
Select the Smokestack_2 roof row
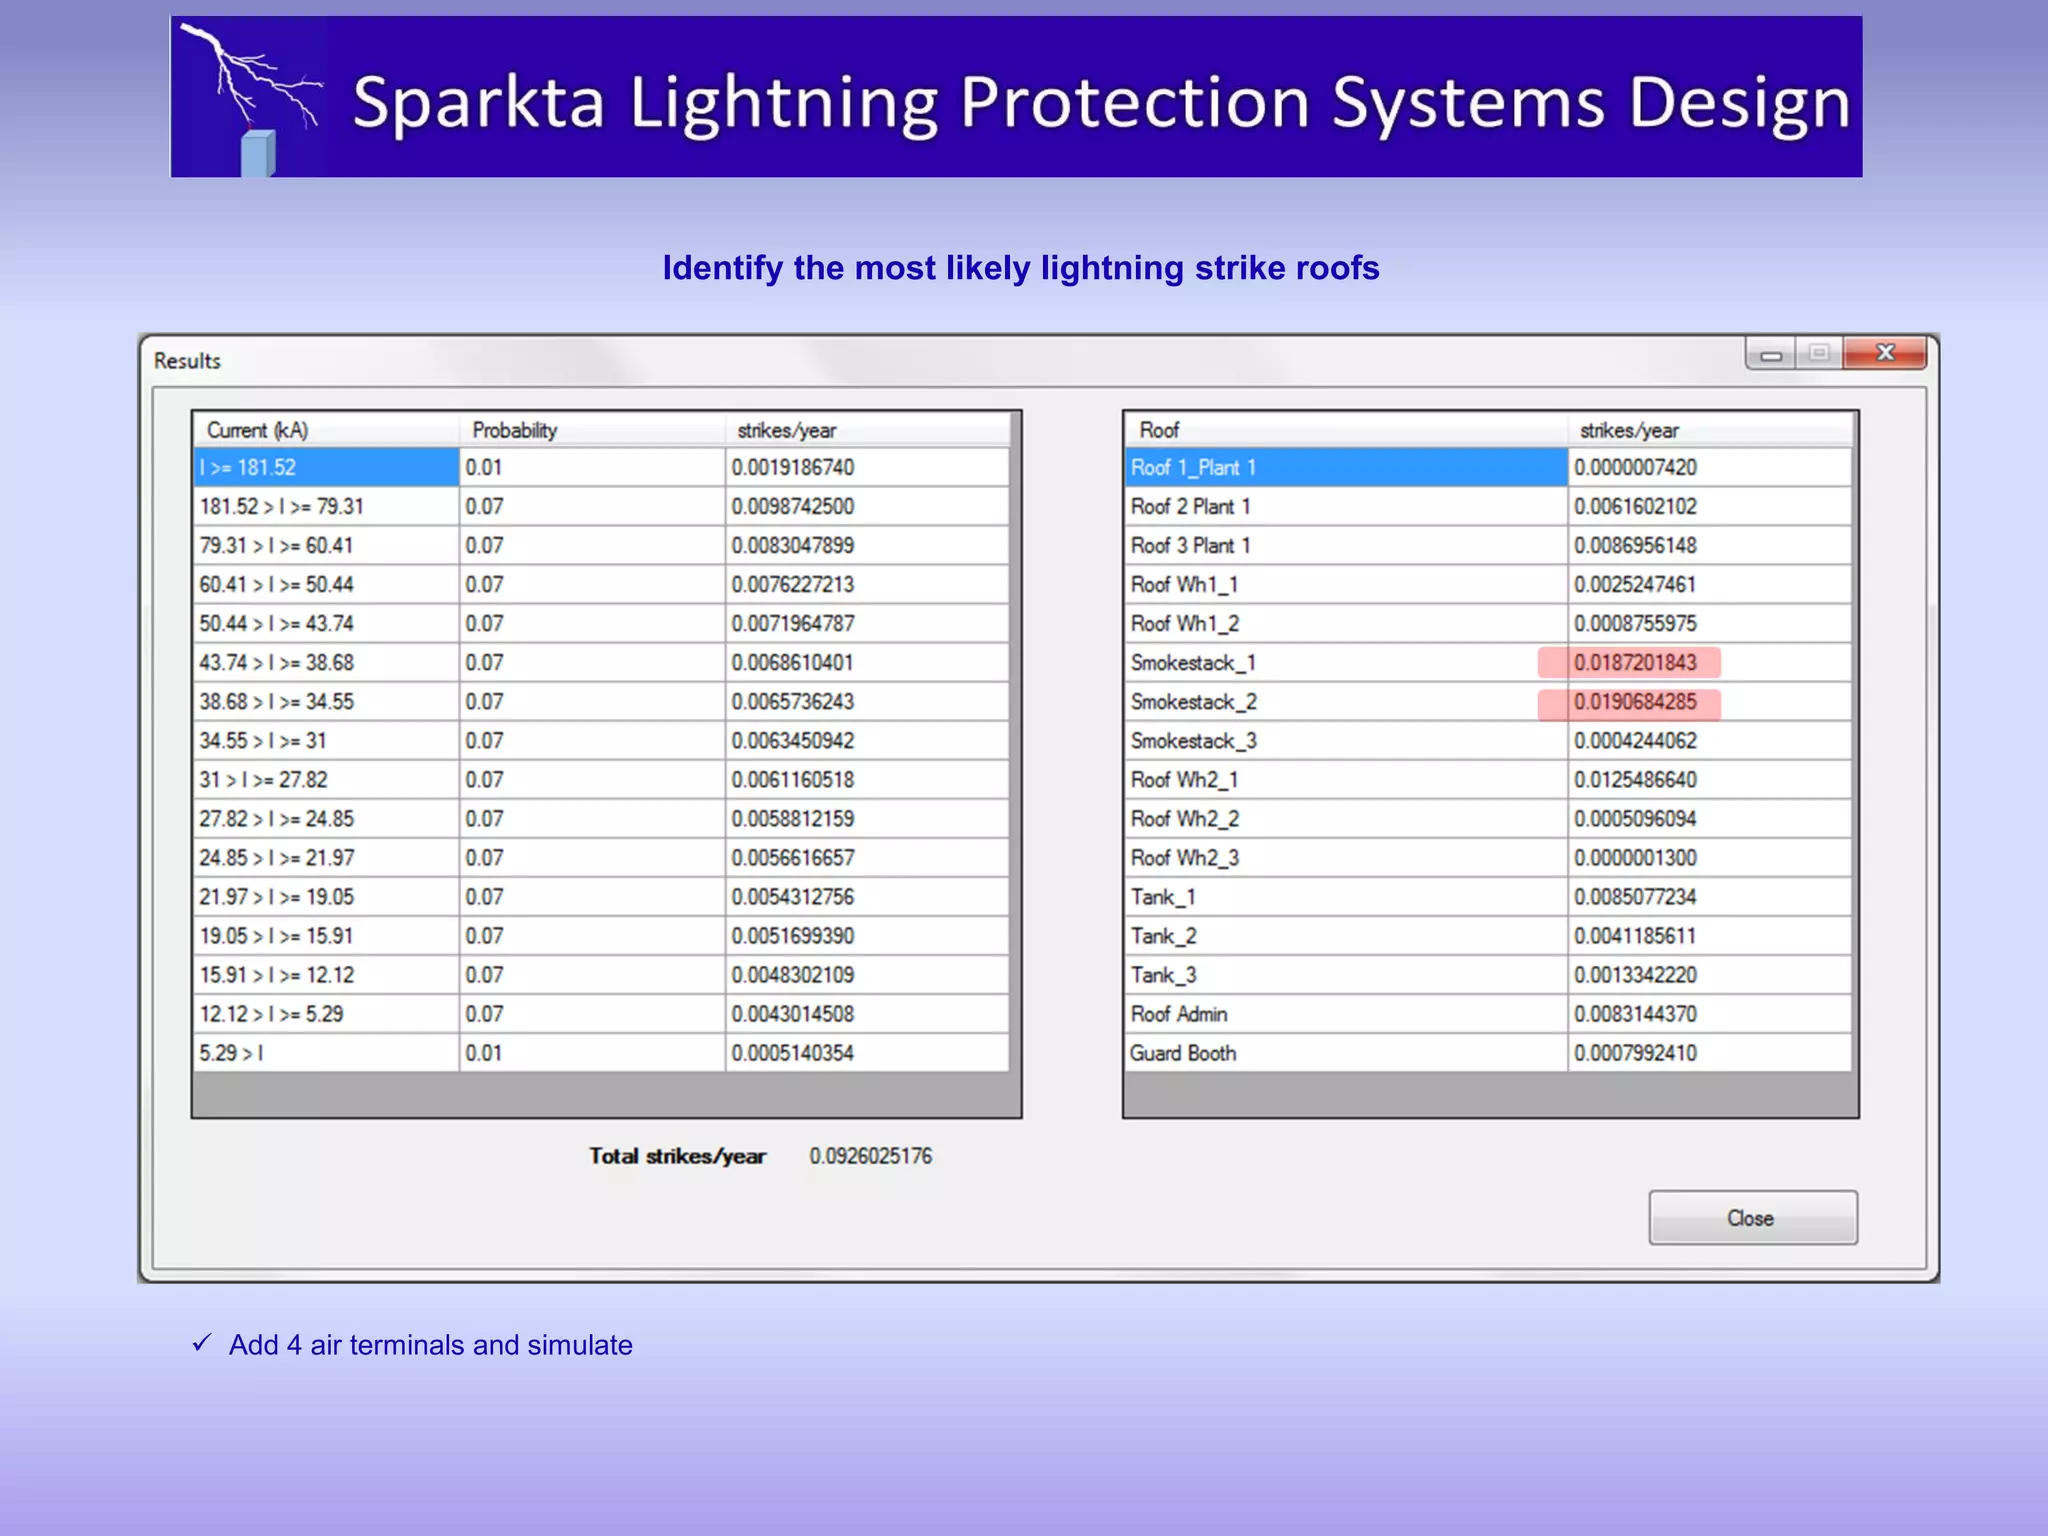pos(1193,702)
